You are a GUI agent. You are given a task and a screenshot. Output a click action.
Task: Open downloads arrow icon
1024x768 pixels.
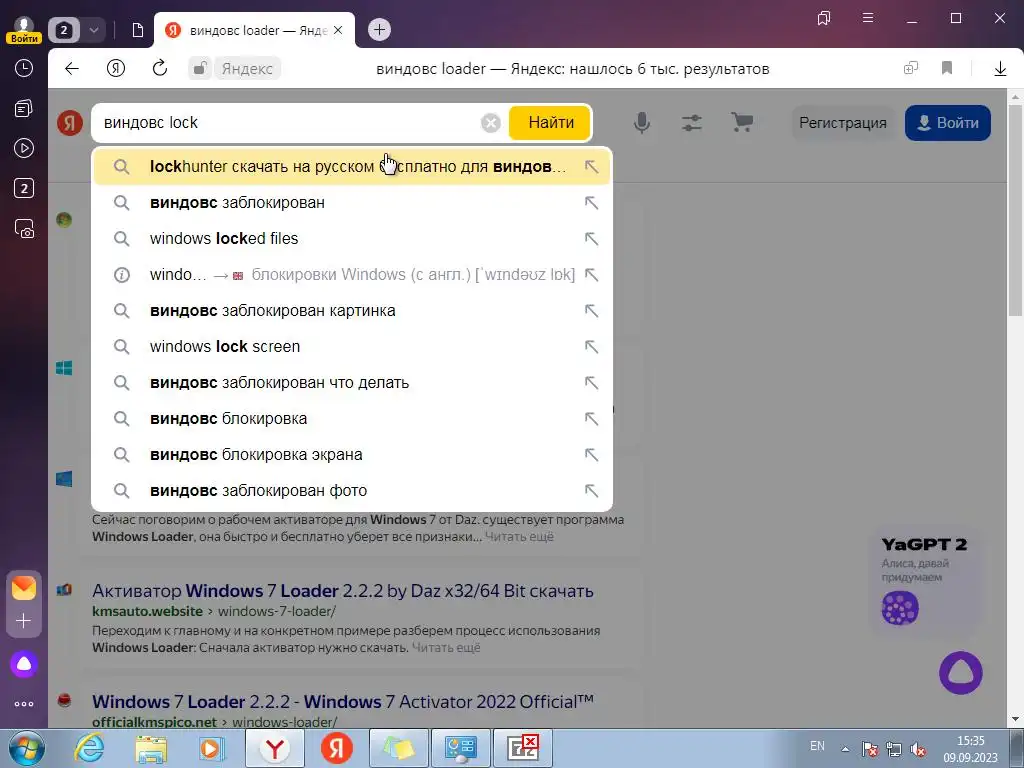click(x=1000, y=68)
